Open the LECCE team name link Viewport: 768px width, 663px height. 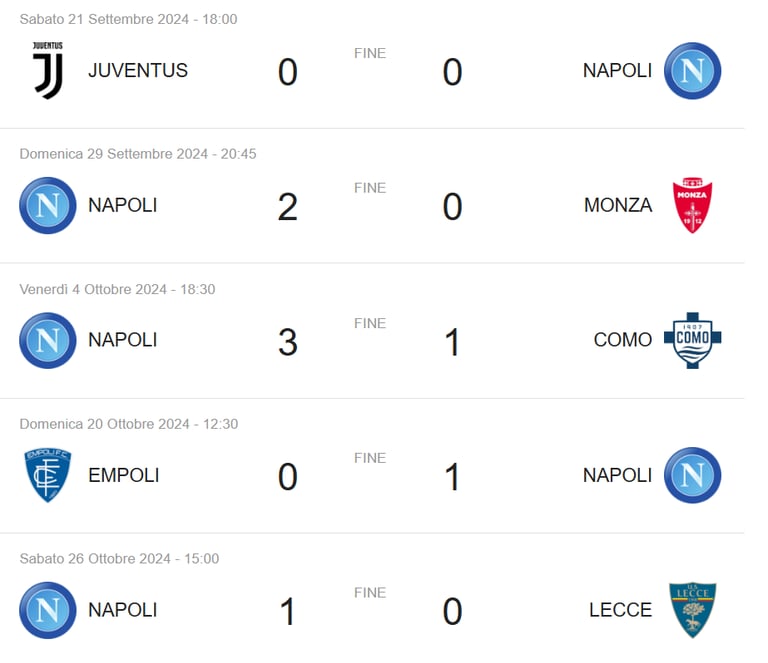621,610
